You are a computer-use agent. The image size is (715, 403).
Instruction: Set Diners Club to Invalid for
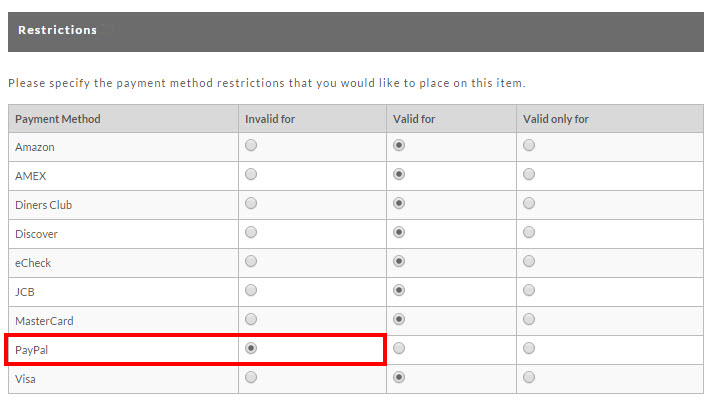[251, 203]
